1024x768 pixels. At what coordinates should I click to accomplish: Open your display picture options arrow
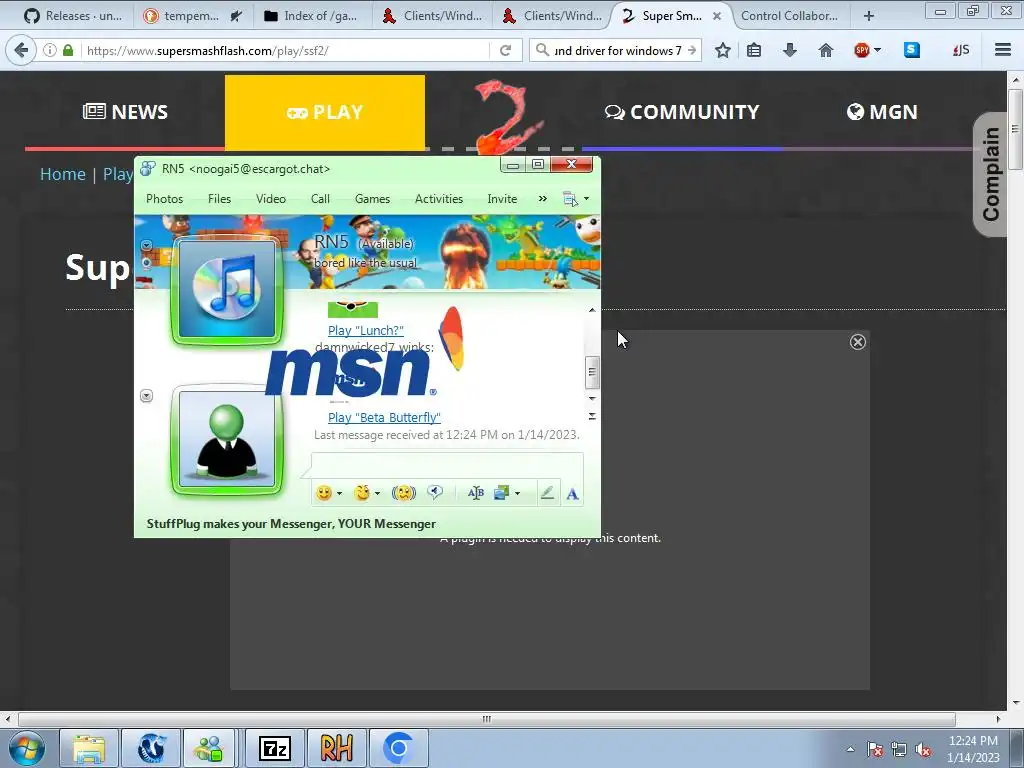[146, 396]
